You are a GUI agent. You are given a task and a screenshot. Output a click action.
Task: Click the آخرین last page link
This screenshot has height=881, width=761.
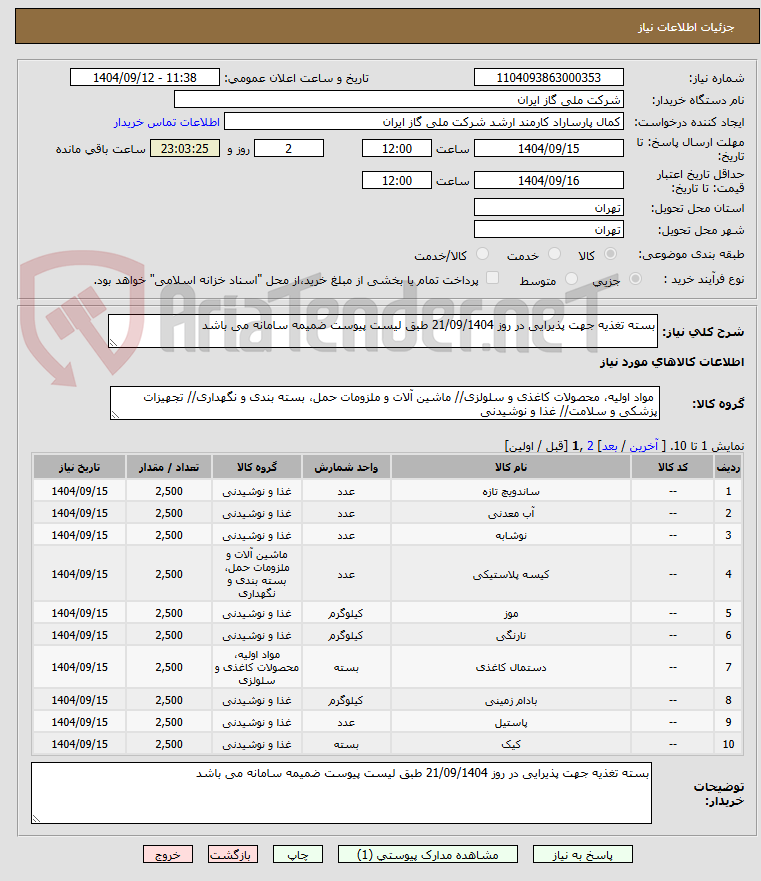644,446
